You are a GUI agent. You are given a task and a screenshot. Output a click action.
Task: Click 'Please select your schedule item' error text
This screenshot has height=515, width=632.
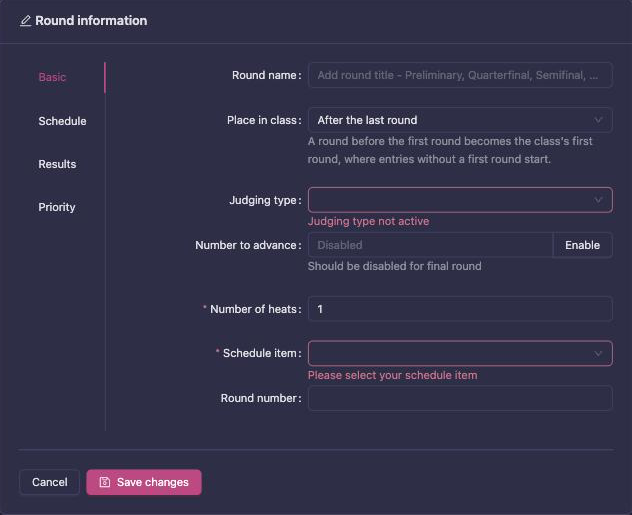point(393,375)
